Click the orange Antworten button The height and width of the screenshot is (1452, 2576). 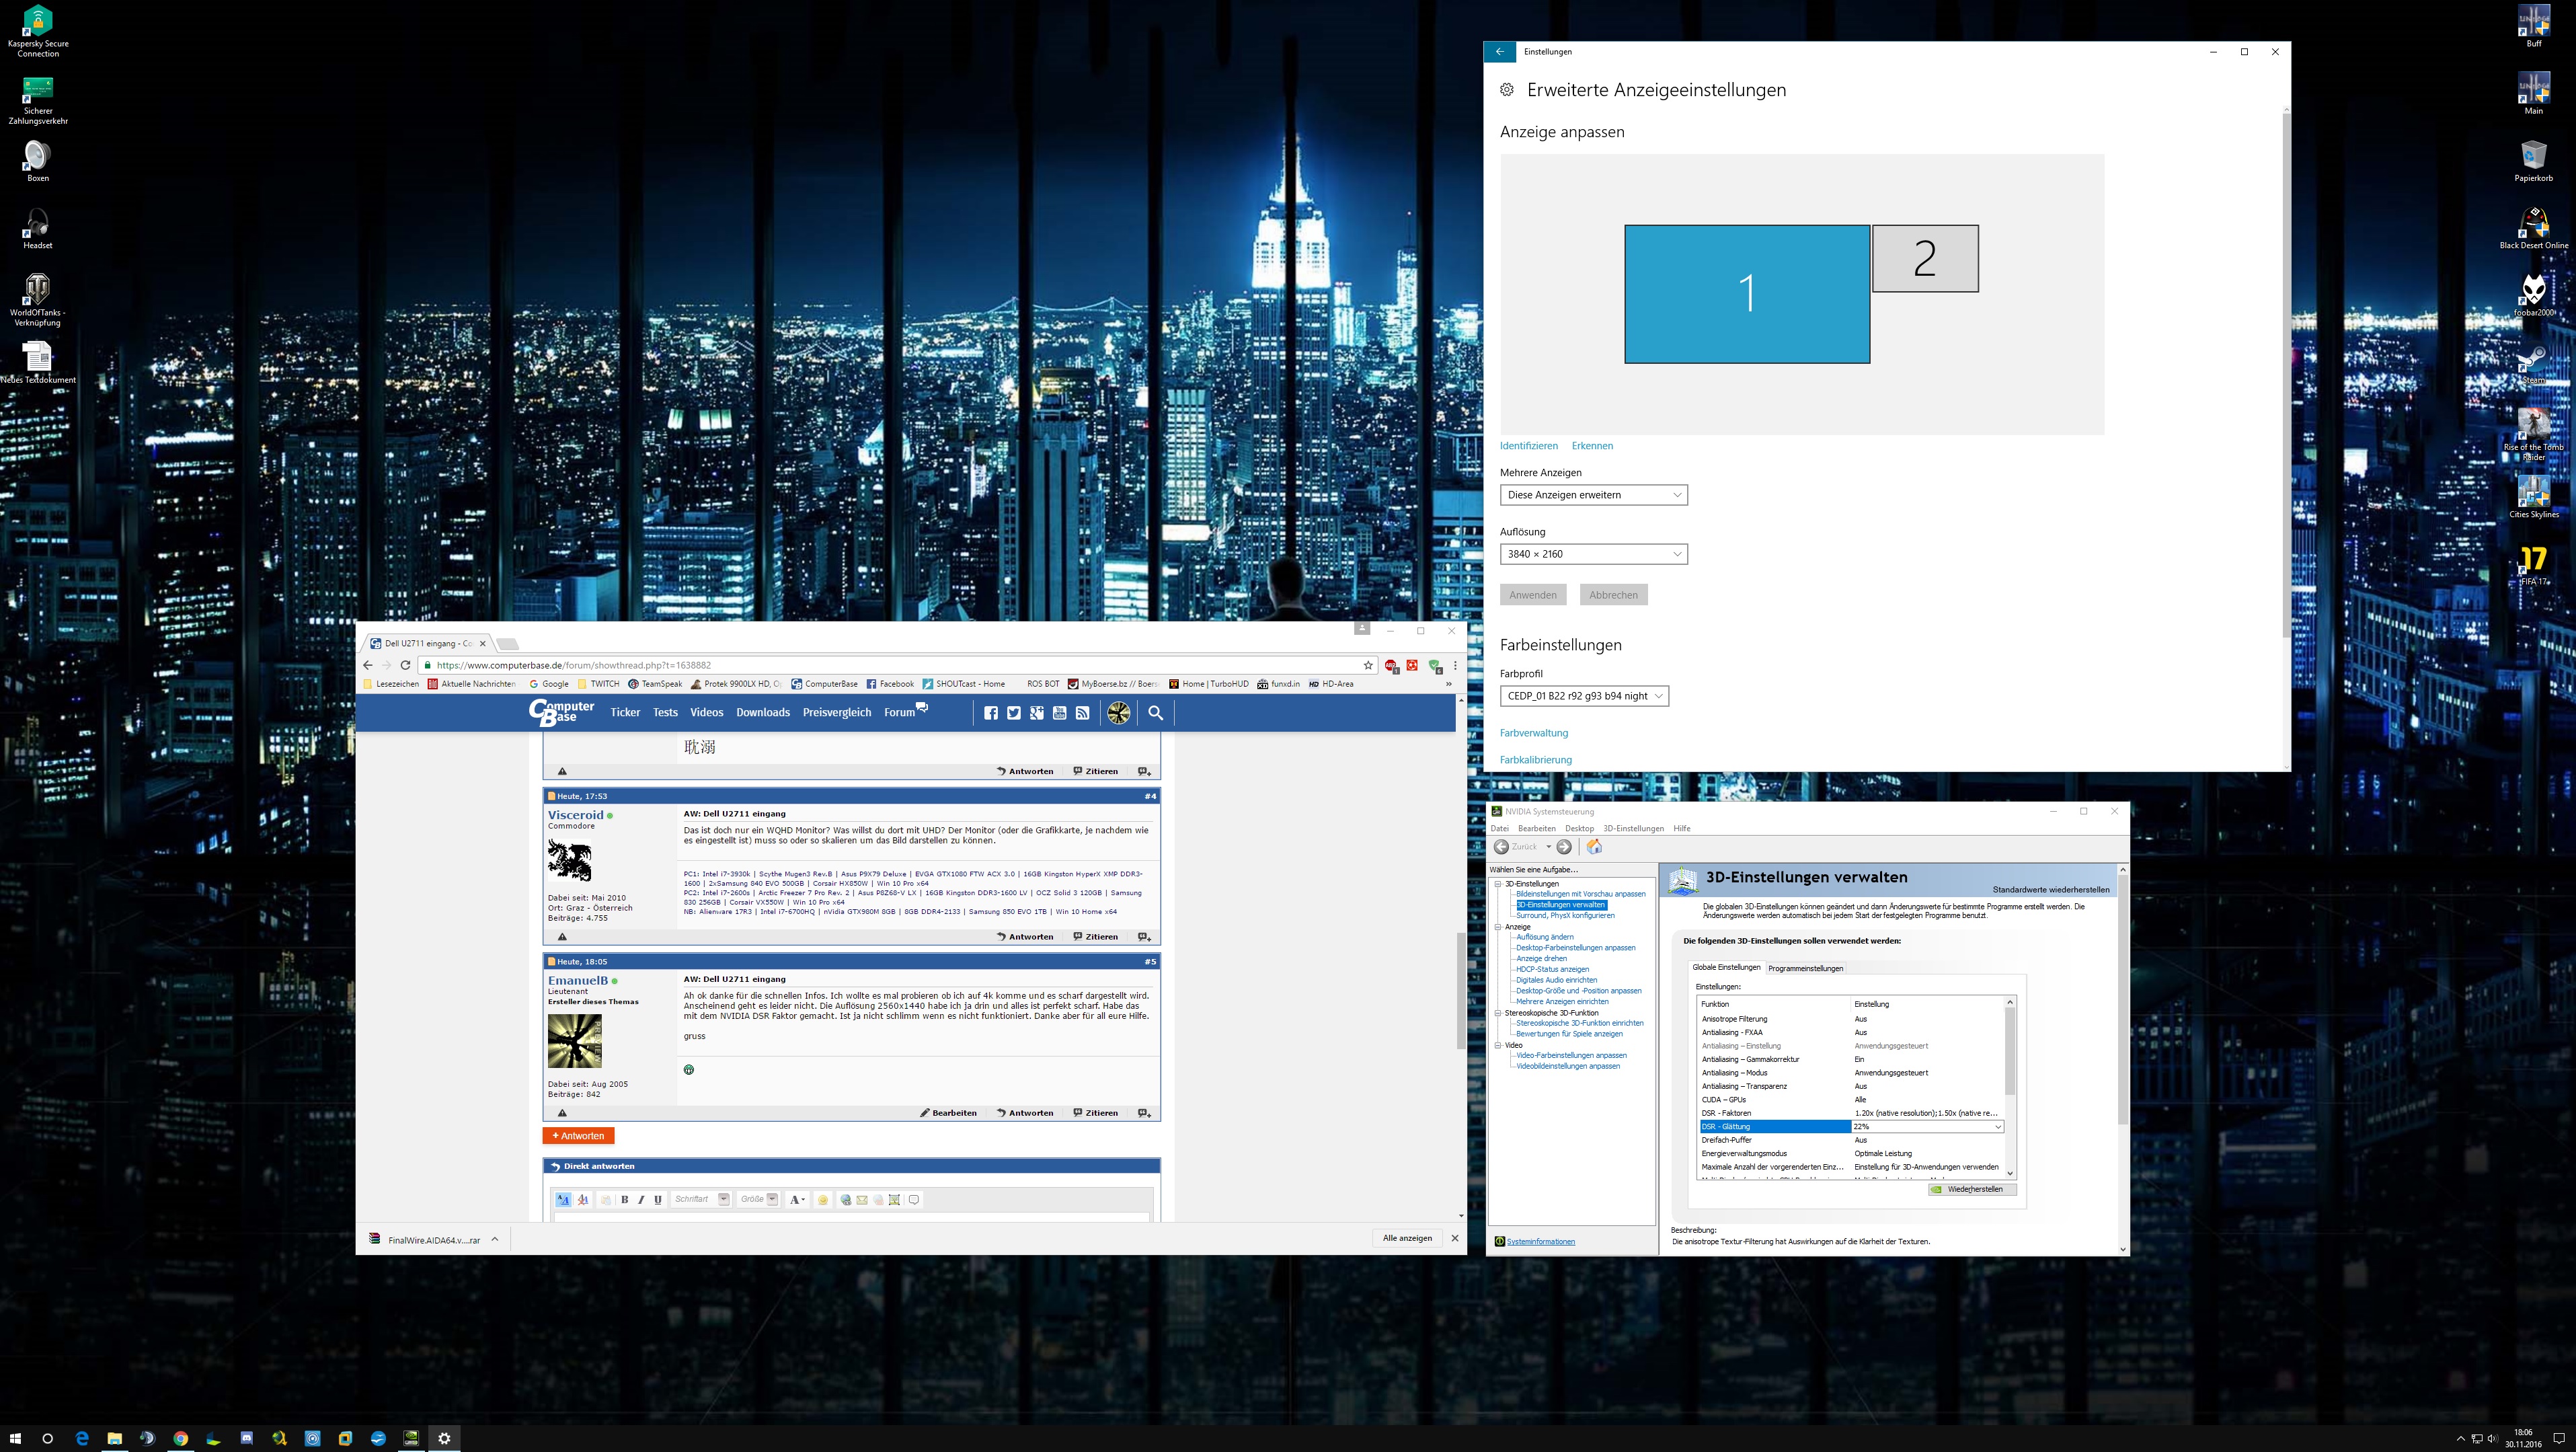tap(578, 1136)
